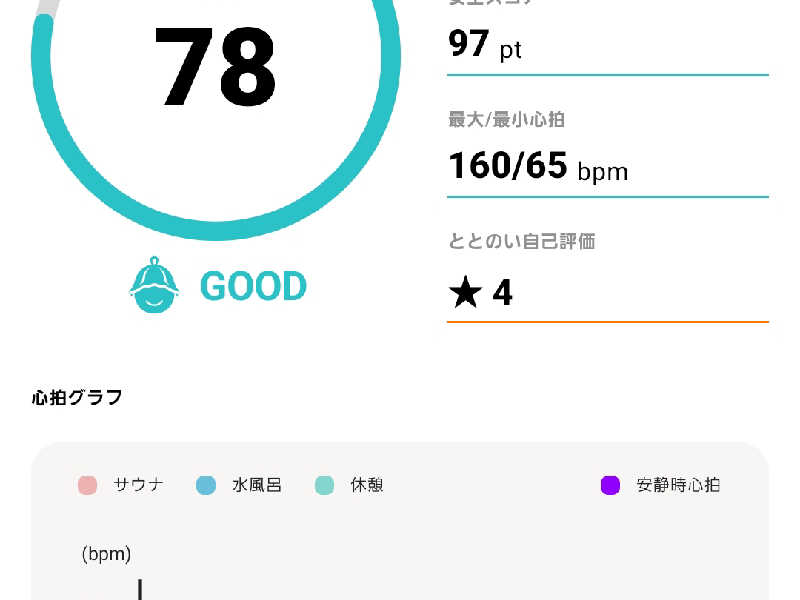Tap the GOOD rating label
The image size is (800, 600).
253,286
